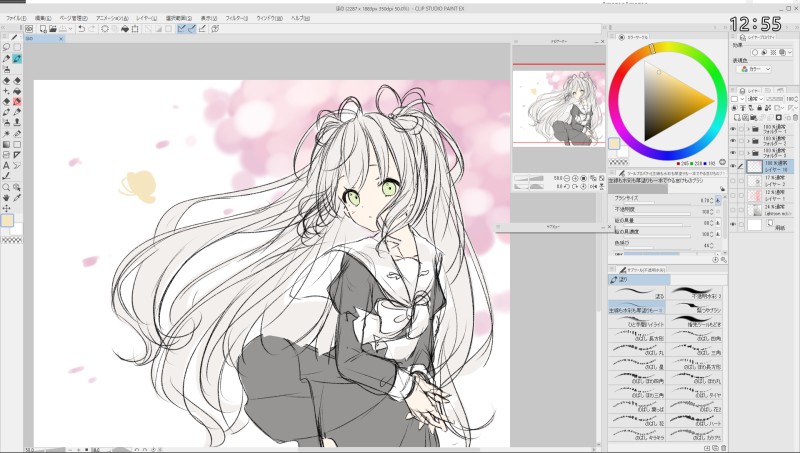Adjust brush size stepper arrows
The height and width of the screenshot is (453, 800).
click(711, 200)
